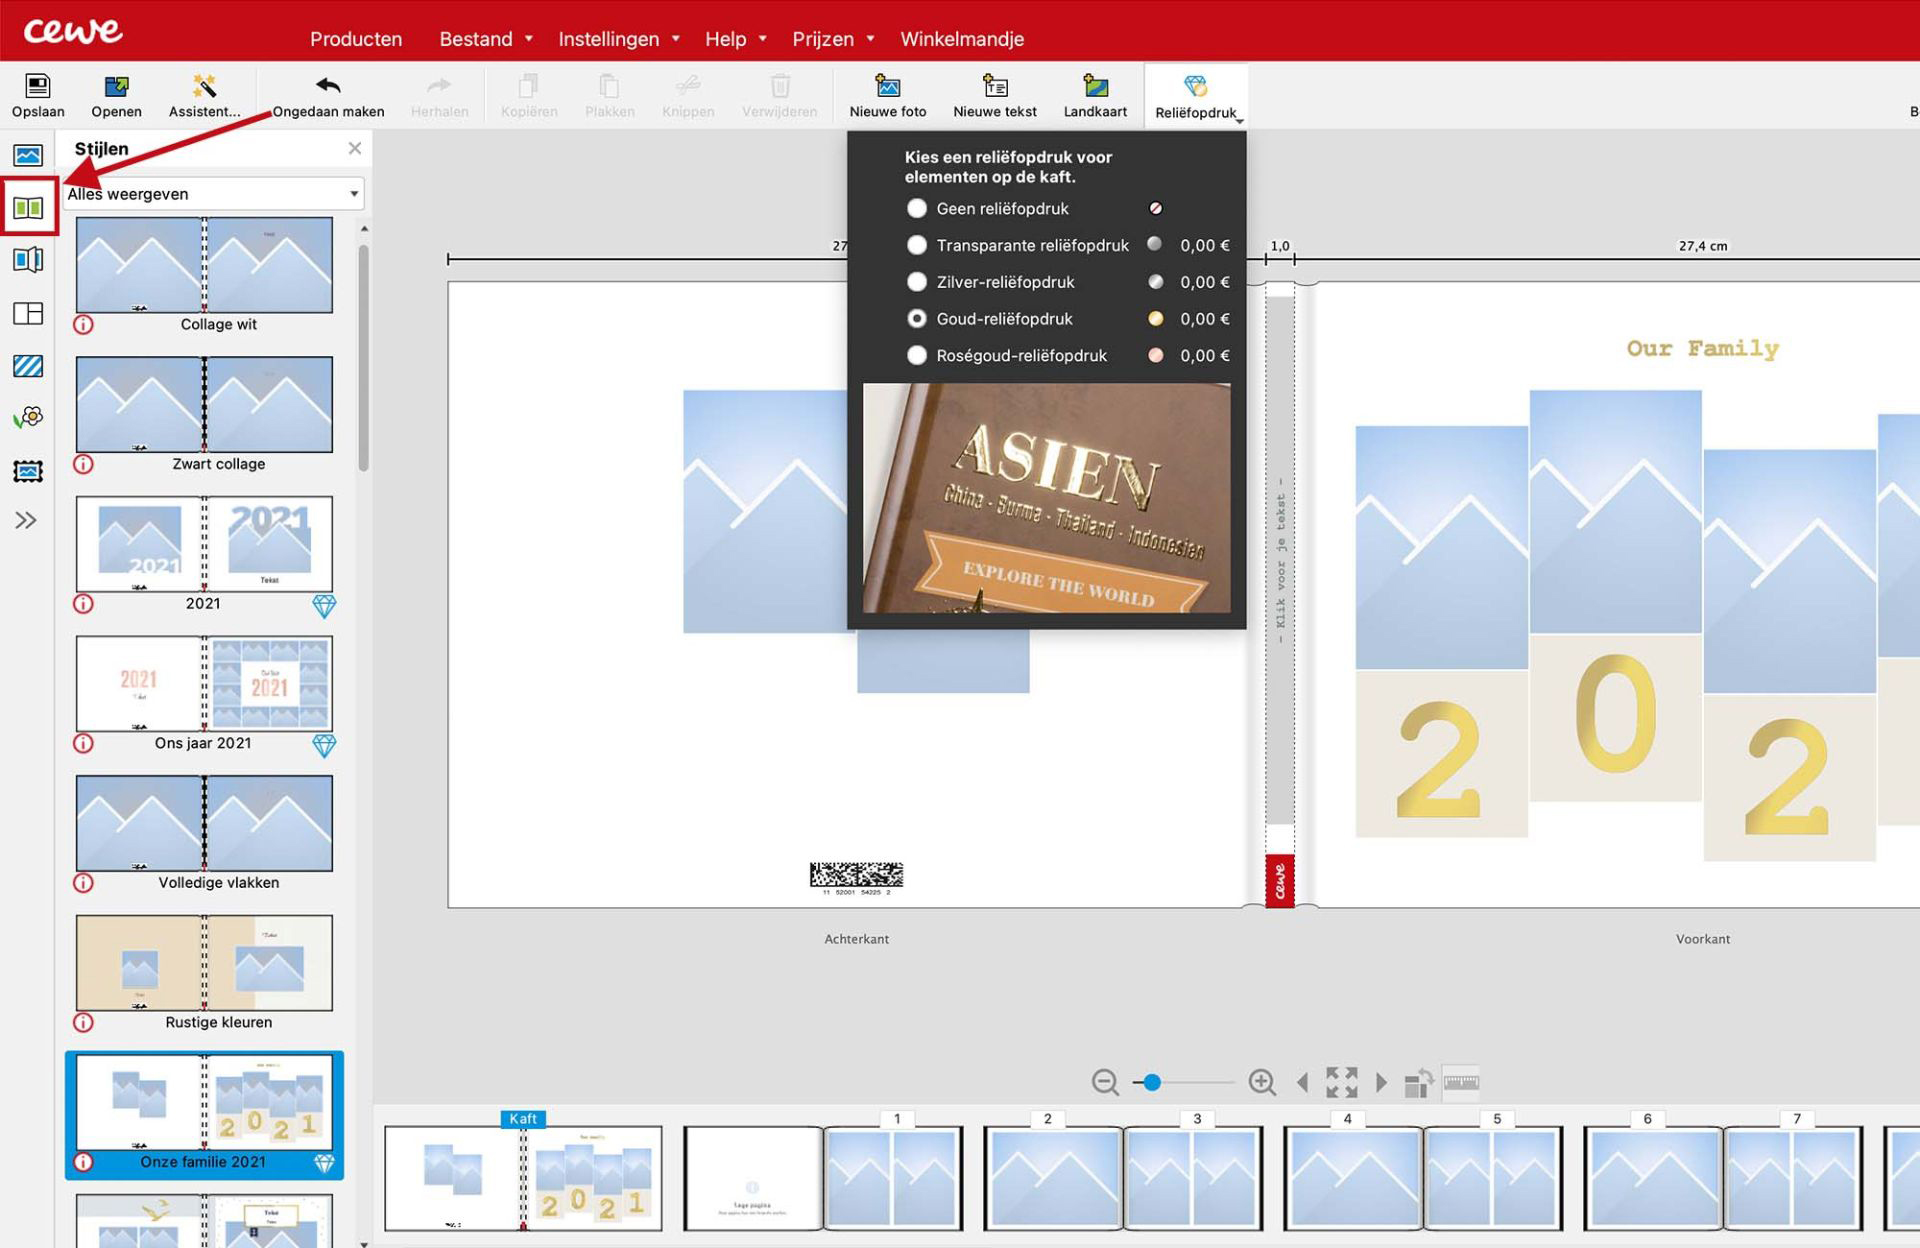Select the Rustige kleuren style thumbnail

click(x=204, y=962)
